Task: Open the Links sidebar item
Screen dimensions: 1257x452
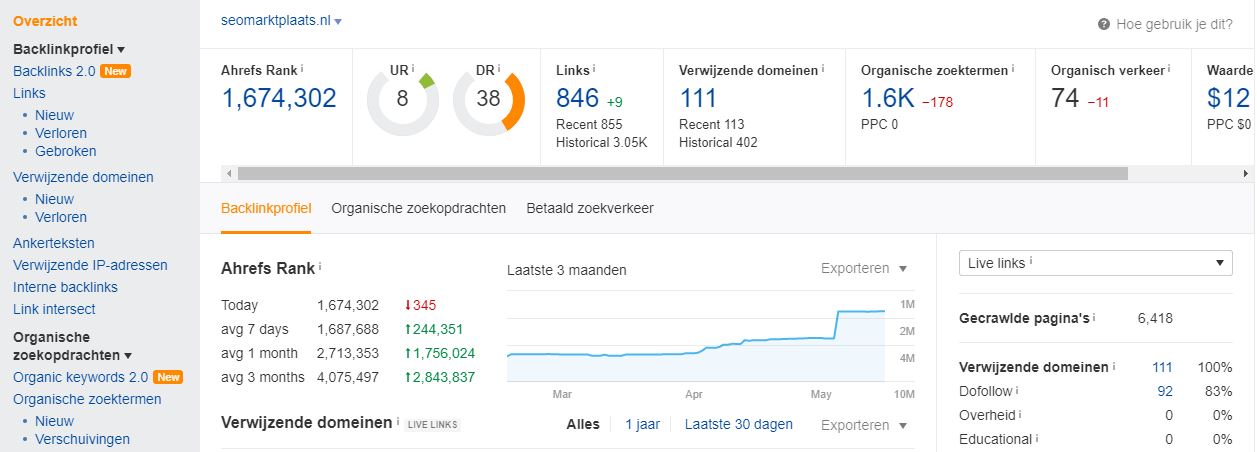Action: 29,93
